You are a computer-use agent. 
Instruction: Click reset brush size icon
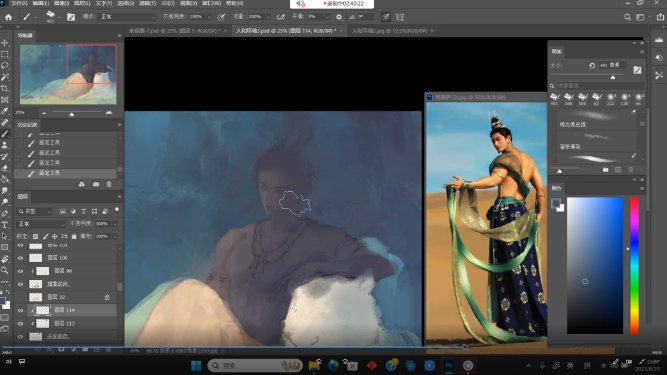(x=592, y=65)
